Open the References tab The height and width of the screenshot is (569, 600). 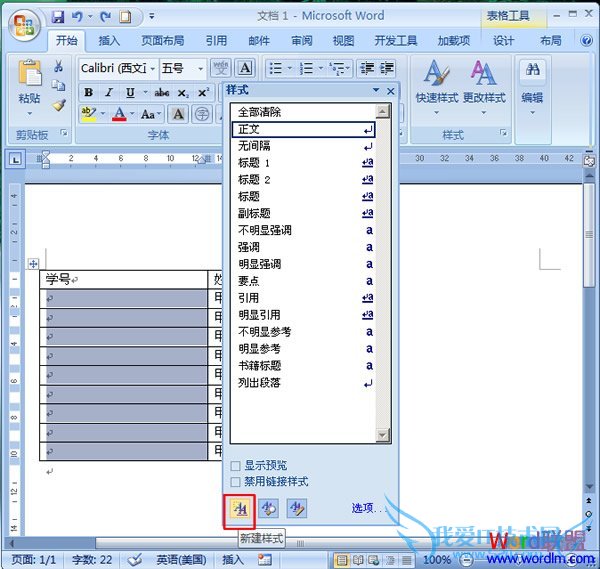[216, 40]
